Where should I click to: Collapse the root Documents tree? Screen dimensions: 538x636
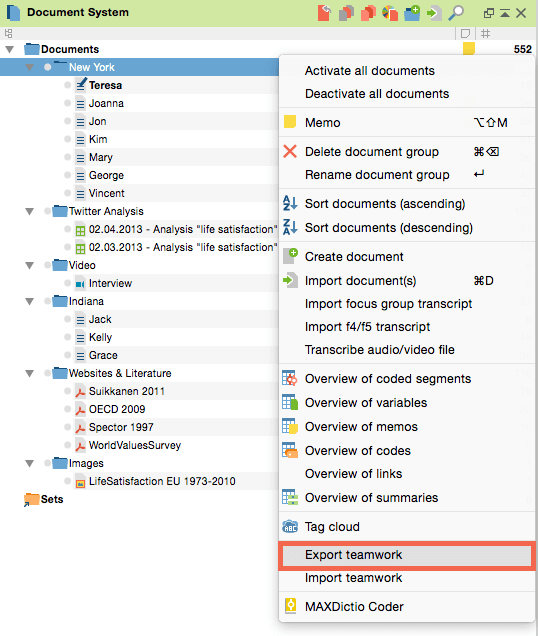[9, 49]
